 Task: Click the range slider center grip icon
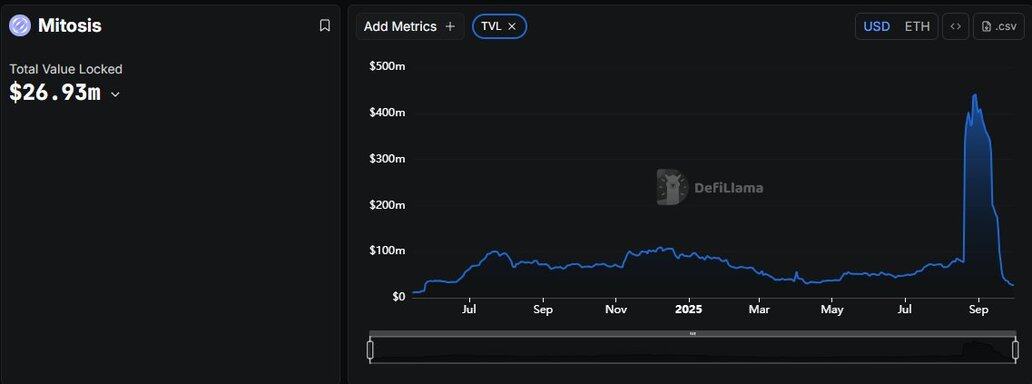(692, 333)
